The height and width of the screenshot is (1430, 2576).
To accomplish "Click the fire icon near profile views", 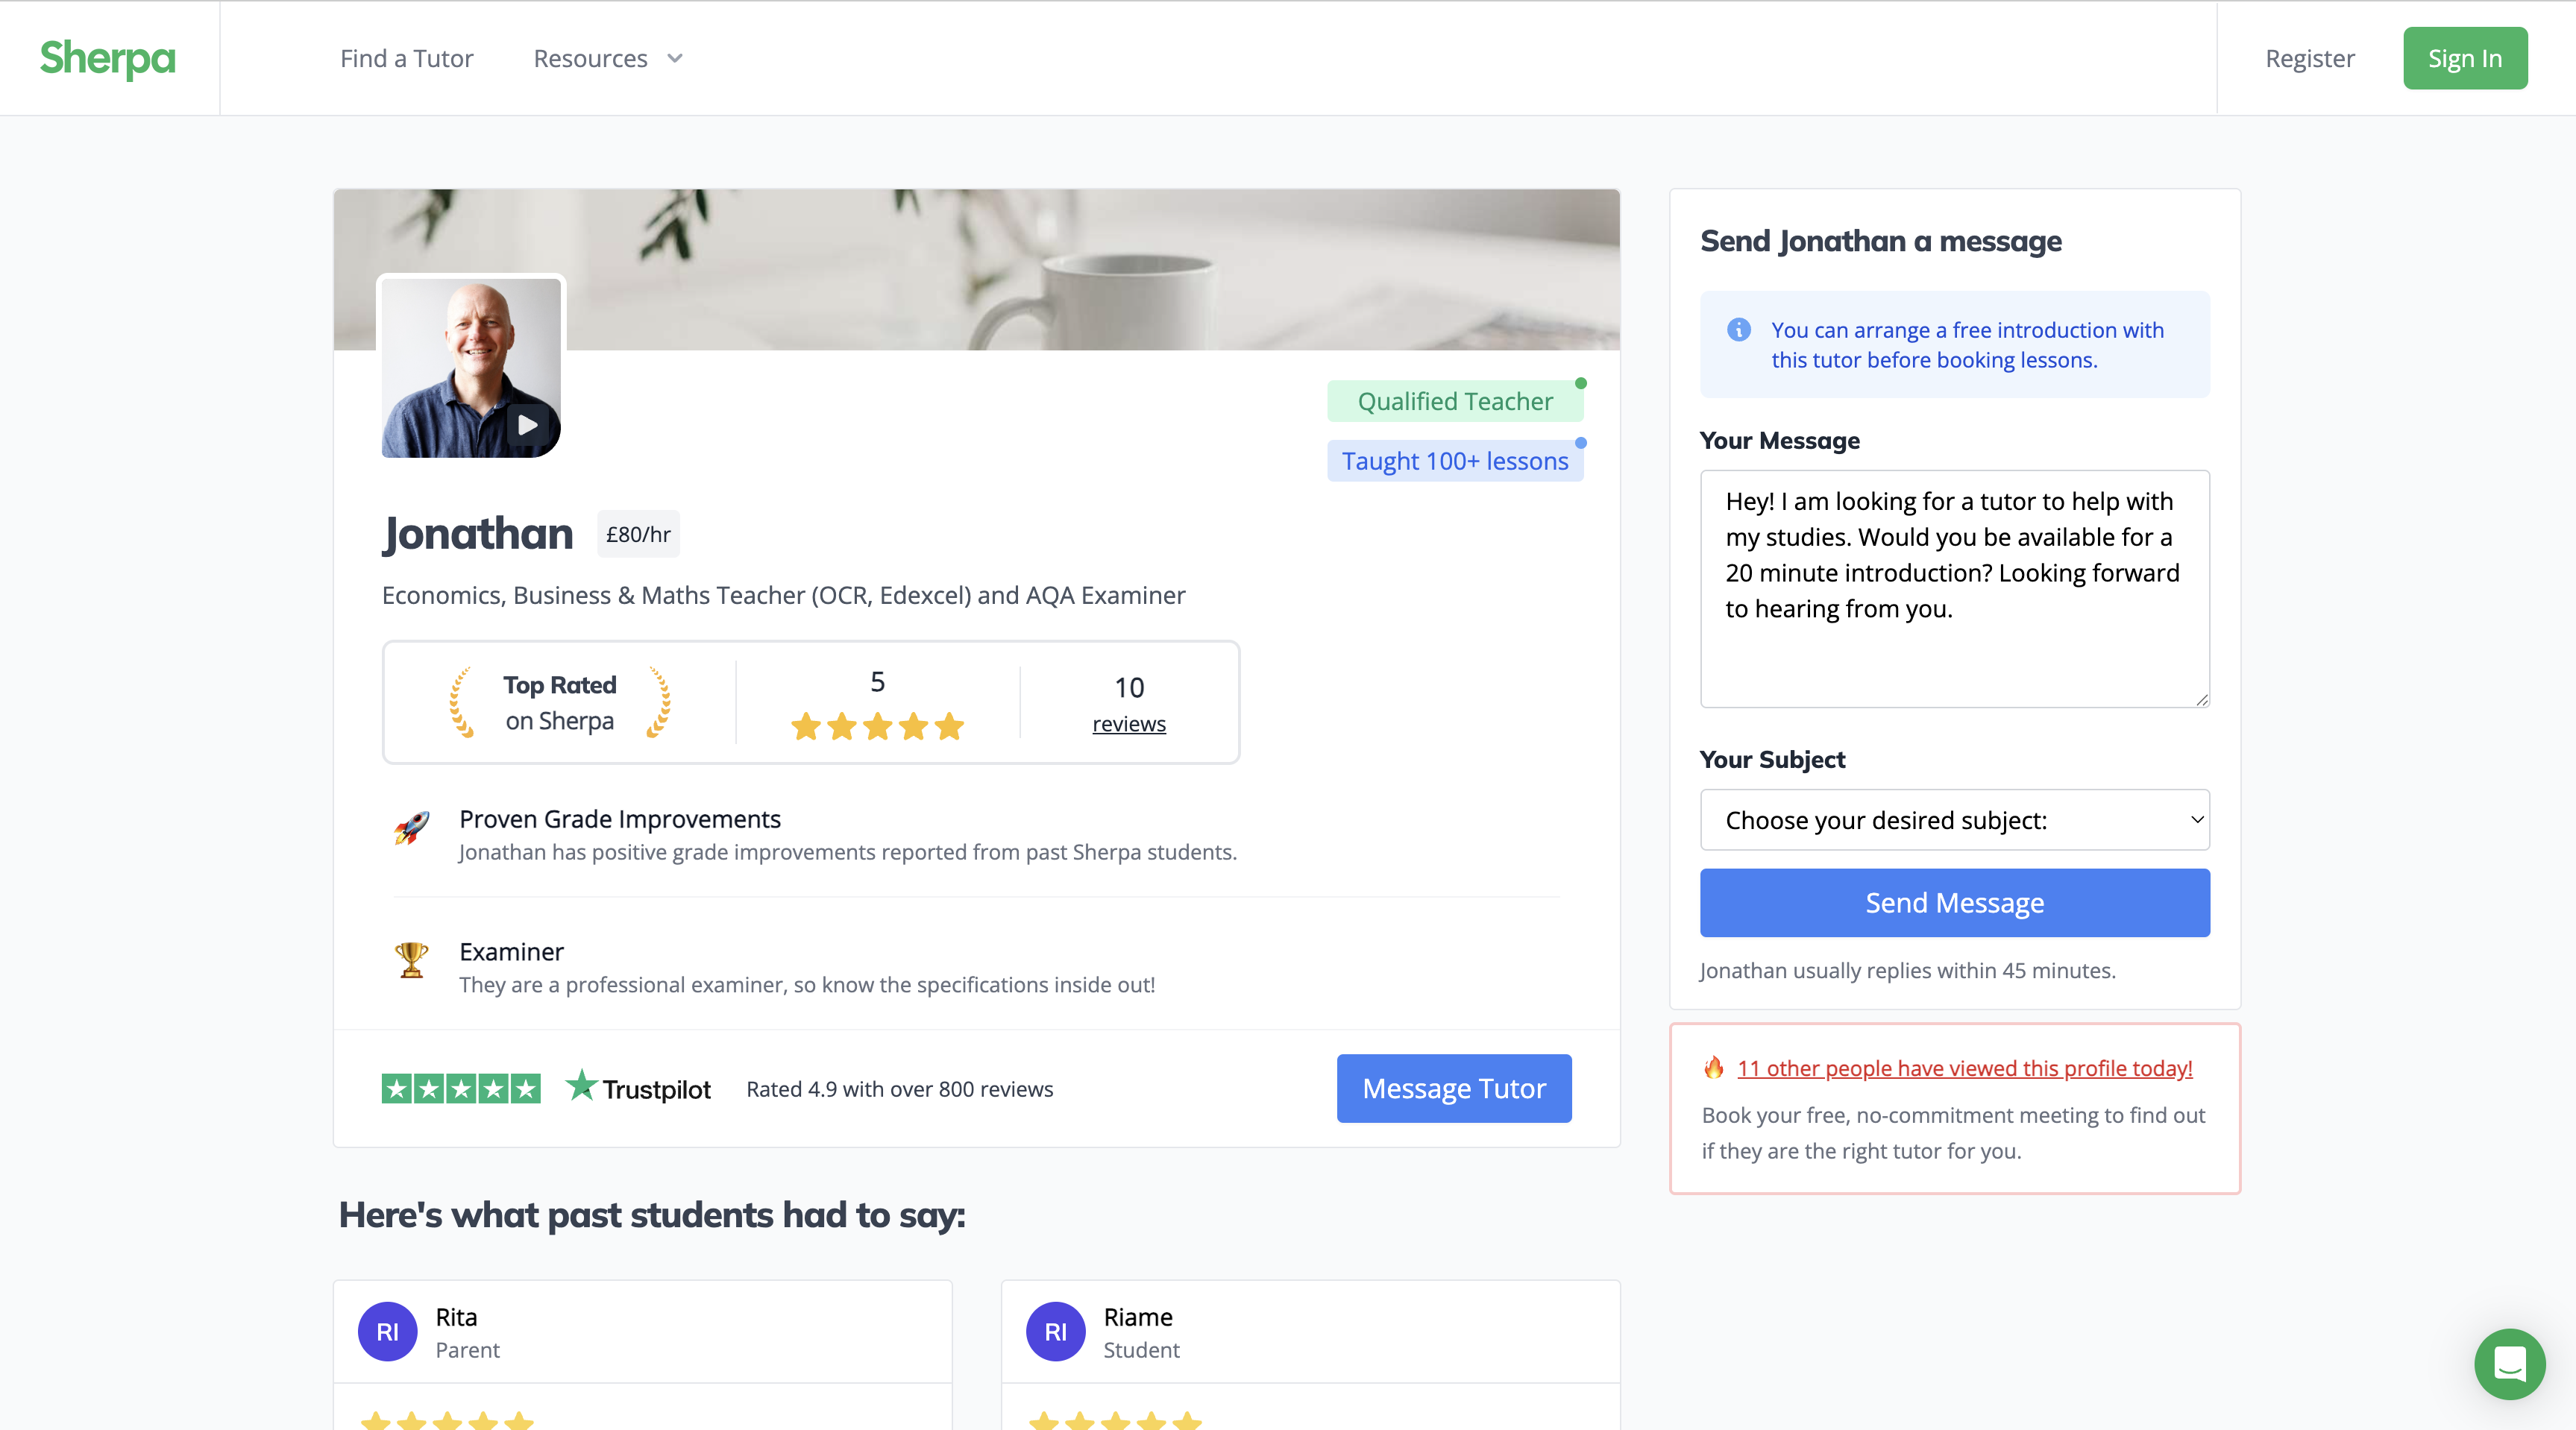I will [x=1714, y=1068].
